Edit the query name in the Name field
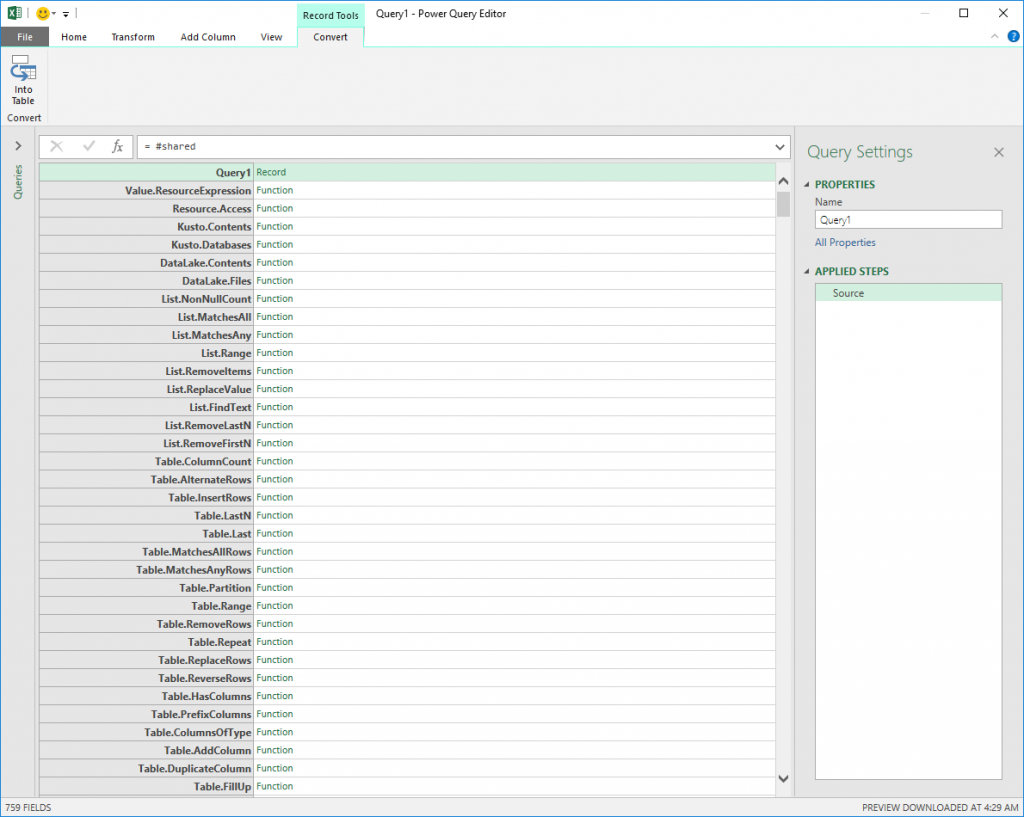 point(907,219)
